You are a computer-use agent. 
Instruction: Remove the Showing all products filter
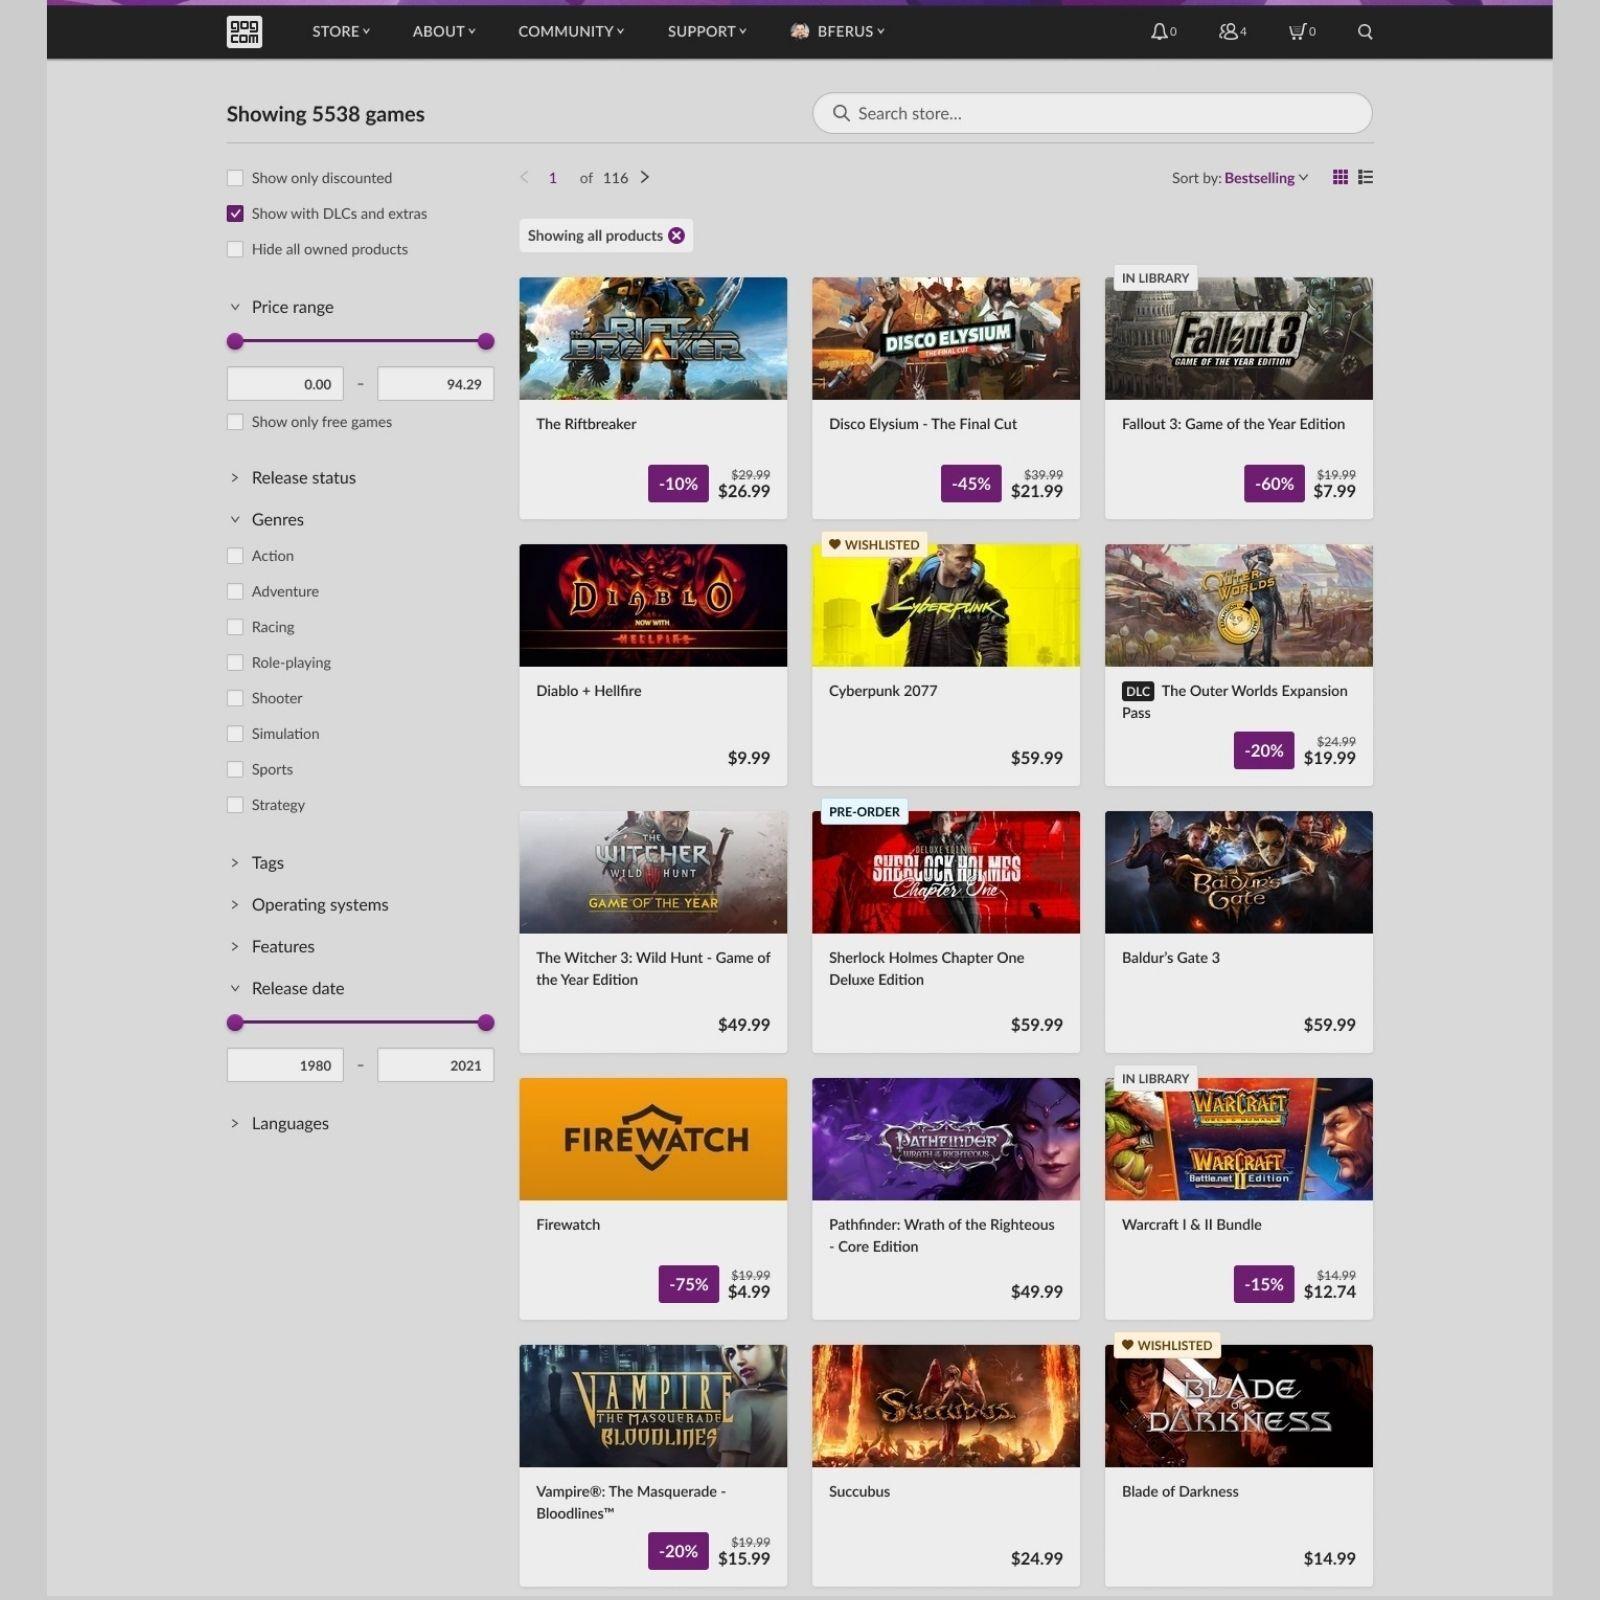[677, 235]
